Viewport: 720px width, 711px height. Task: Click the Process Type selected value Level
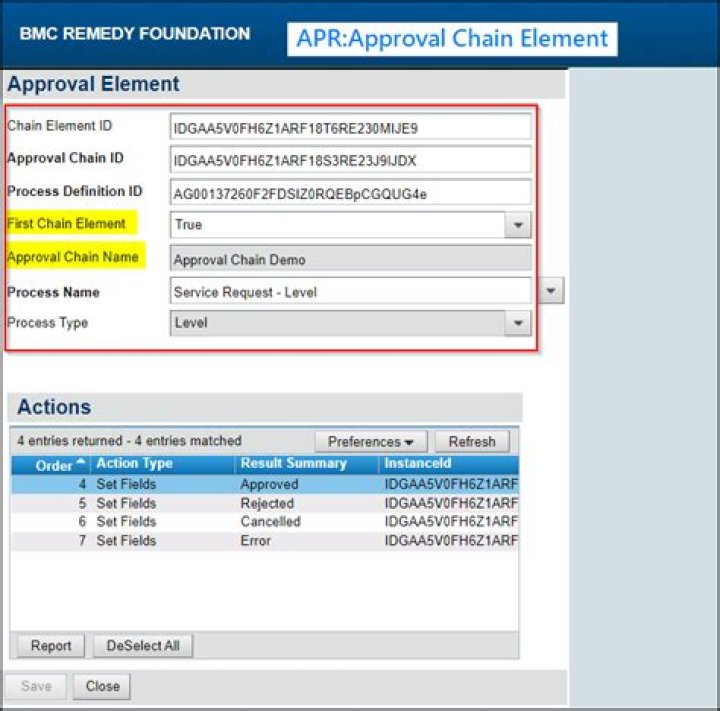[191, 322]
